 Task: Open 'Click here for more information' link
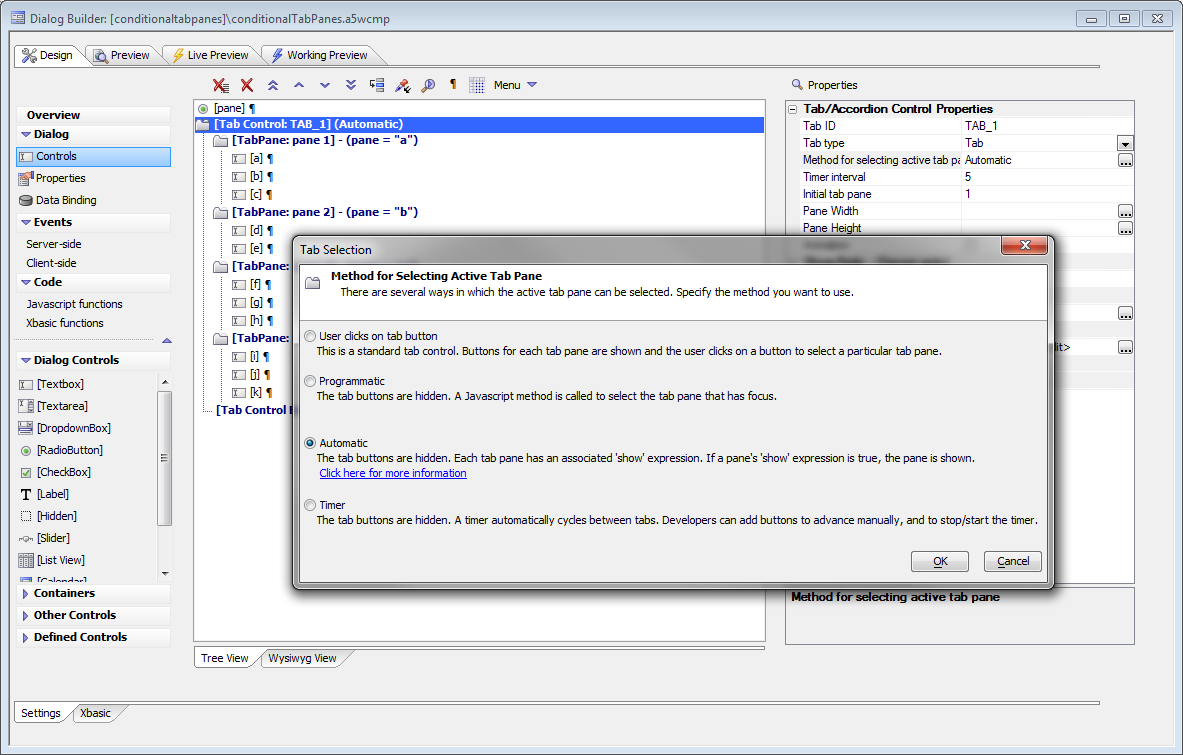(x=393, y=473)
